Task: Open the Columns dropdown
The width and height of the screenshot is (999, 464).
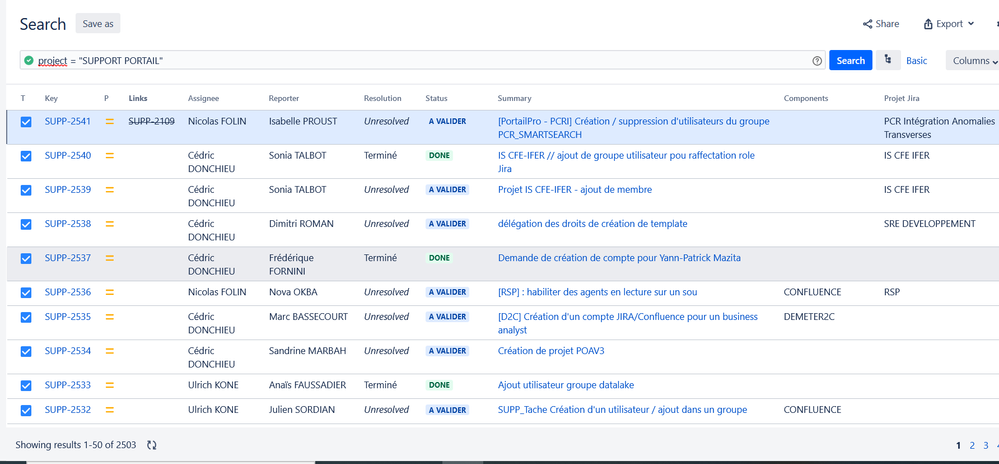Action: click(974, 61)
